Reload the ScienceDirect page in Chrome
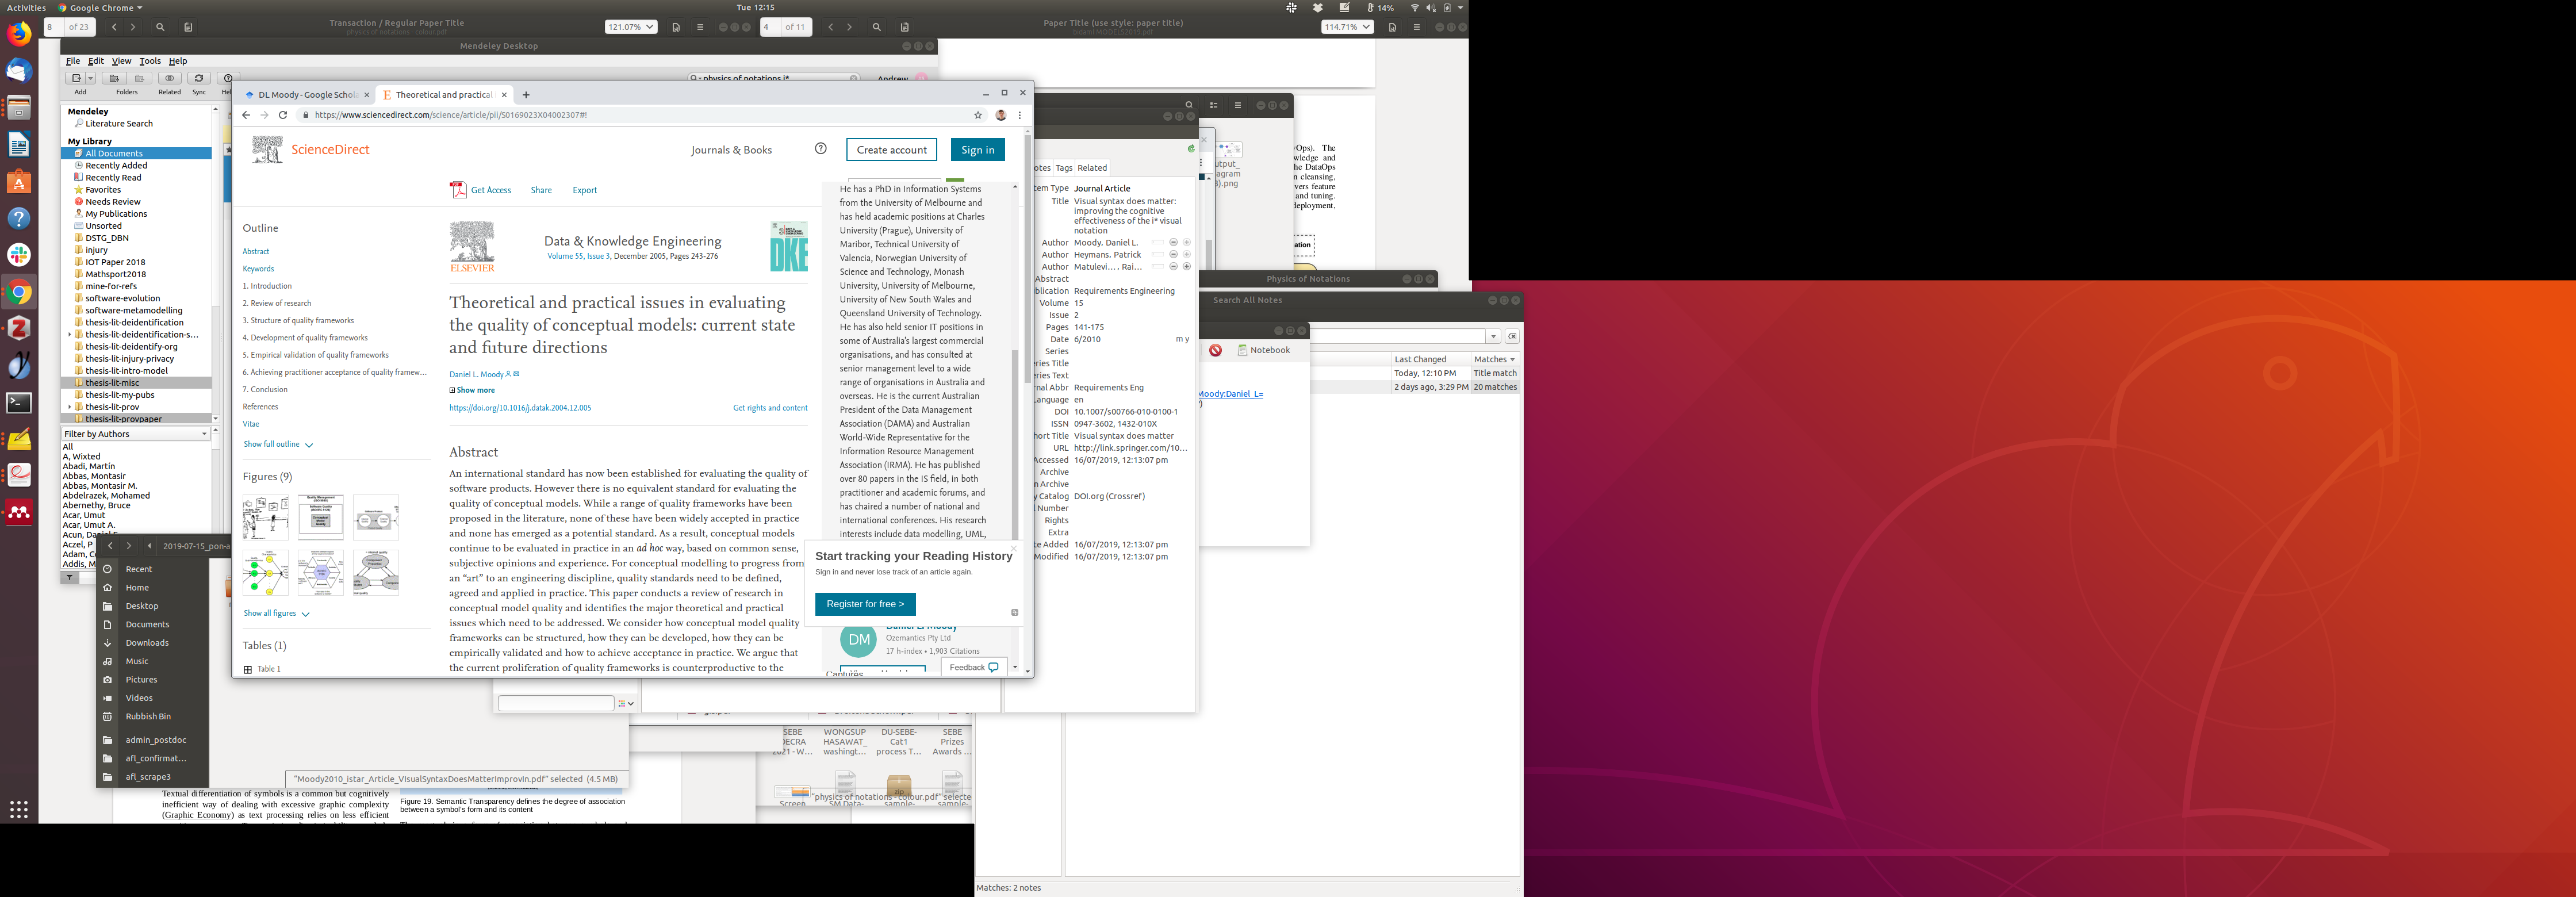Viewport: 2576px width, 897px height. 283,115
